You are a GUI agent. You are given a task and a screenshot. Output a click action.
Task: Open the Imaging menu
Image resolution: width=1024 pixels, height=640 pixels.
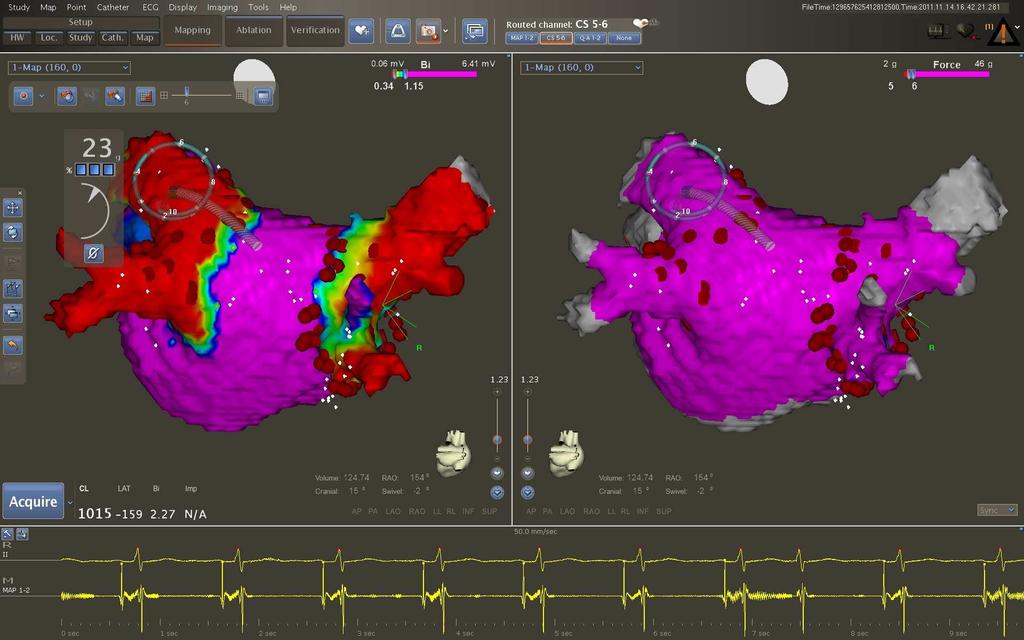pyautogui.click(x=222, y=7)
